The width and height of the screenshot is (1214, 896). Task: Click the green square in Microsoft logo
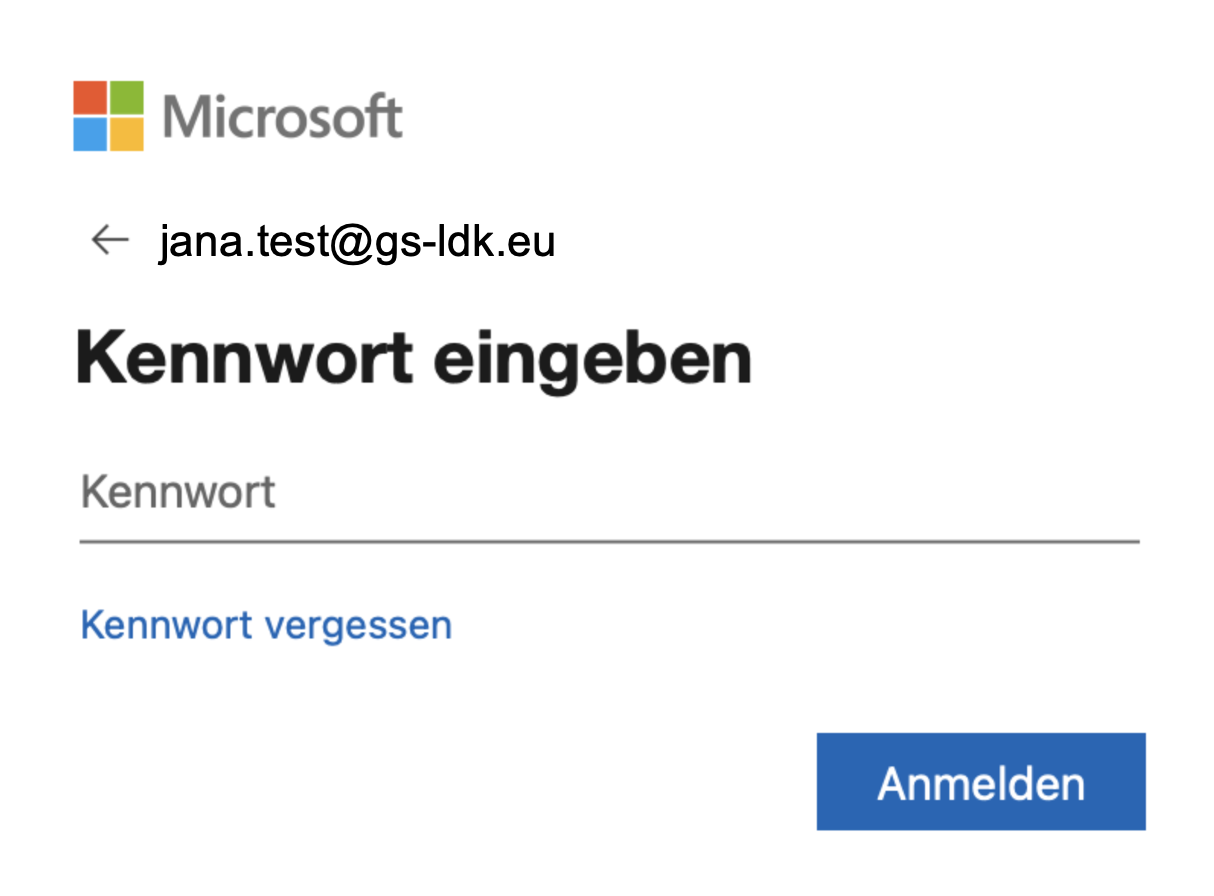click(x=126, y=98)
